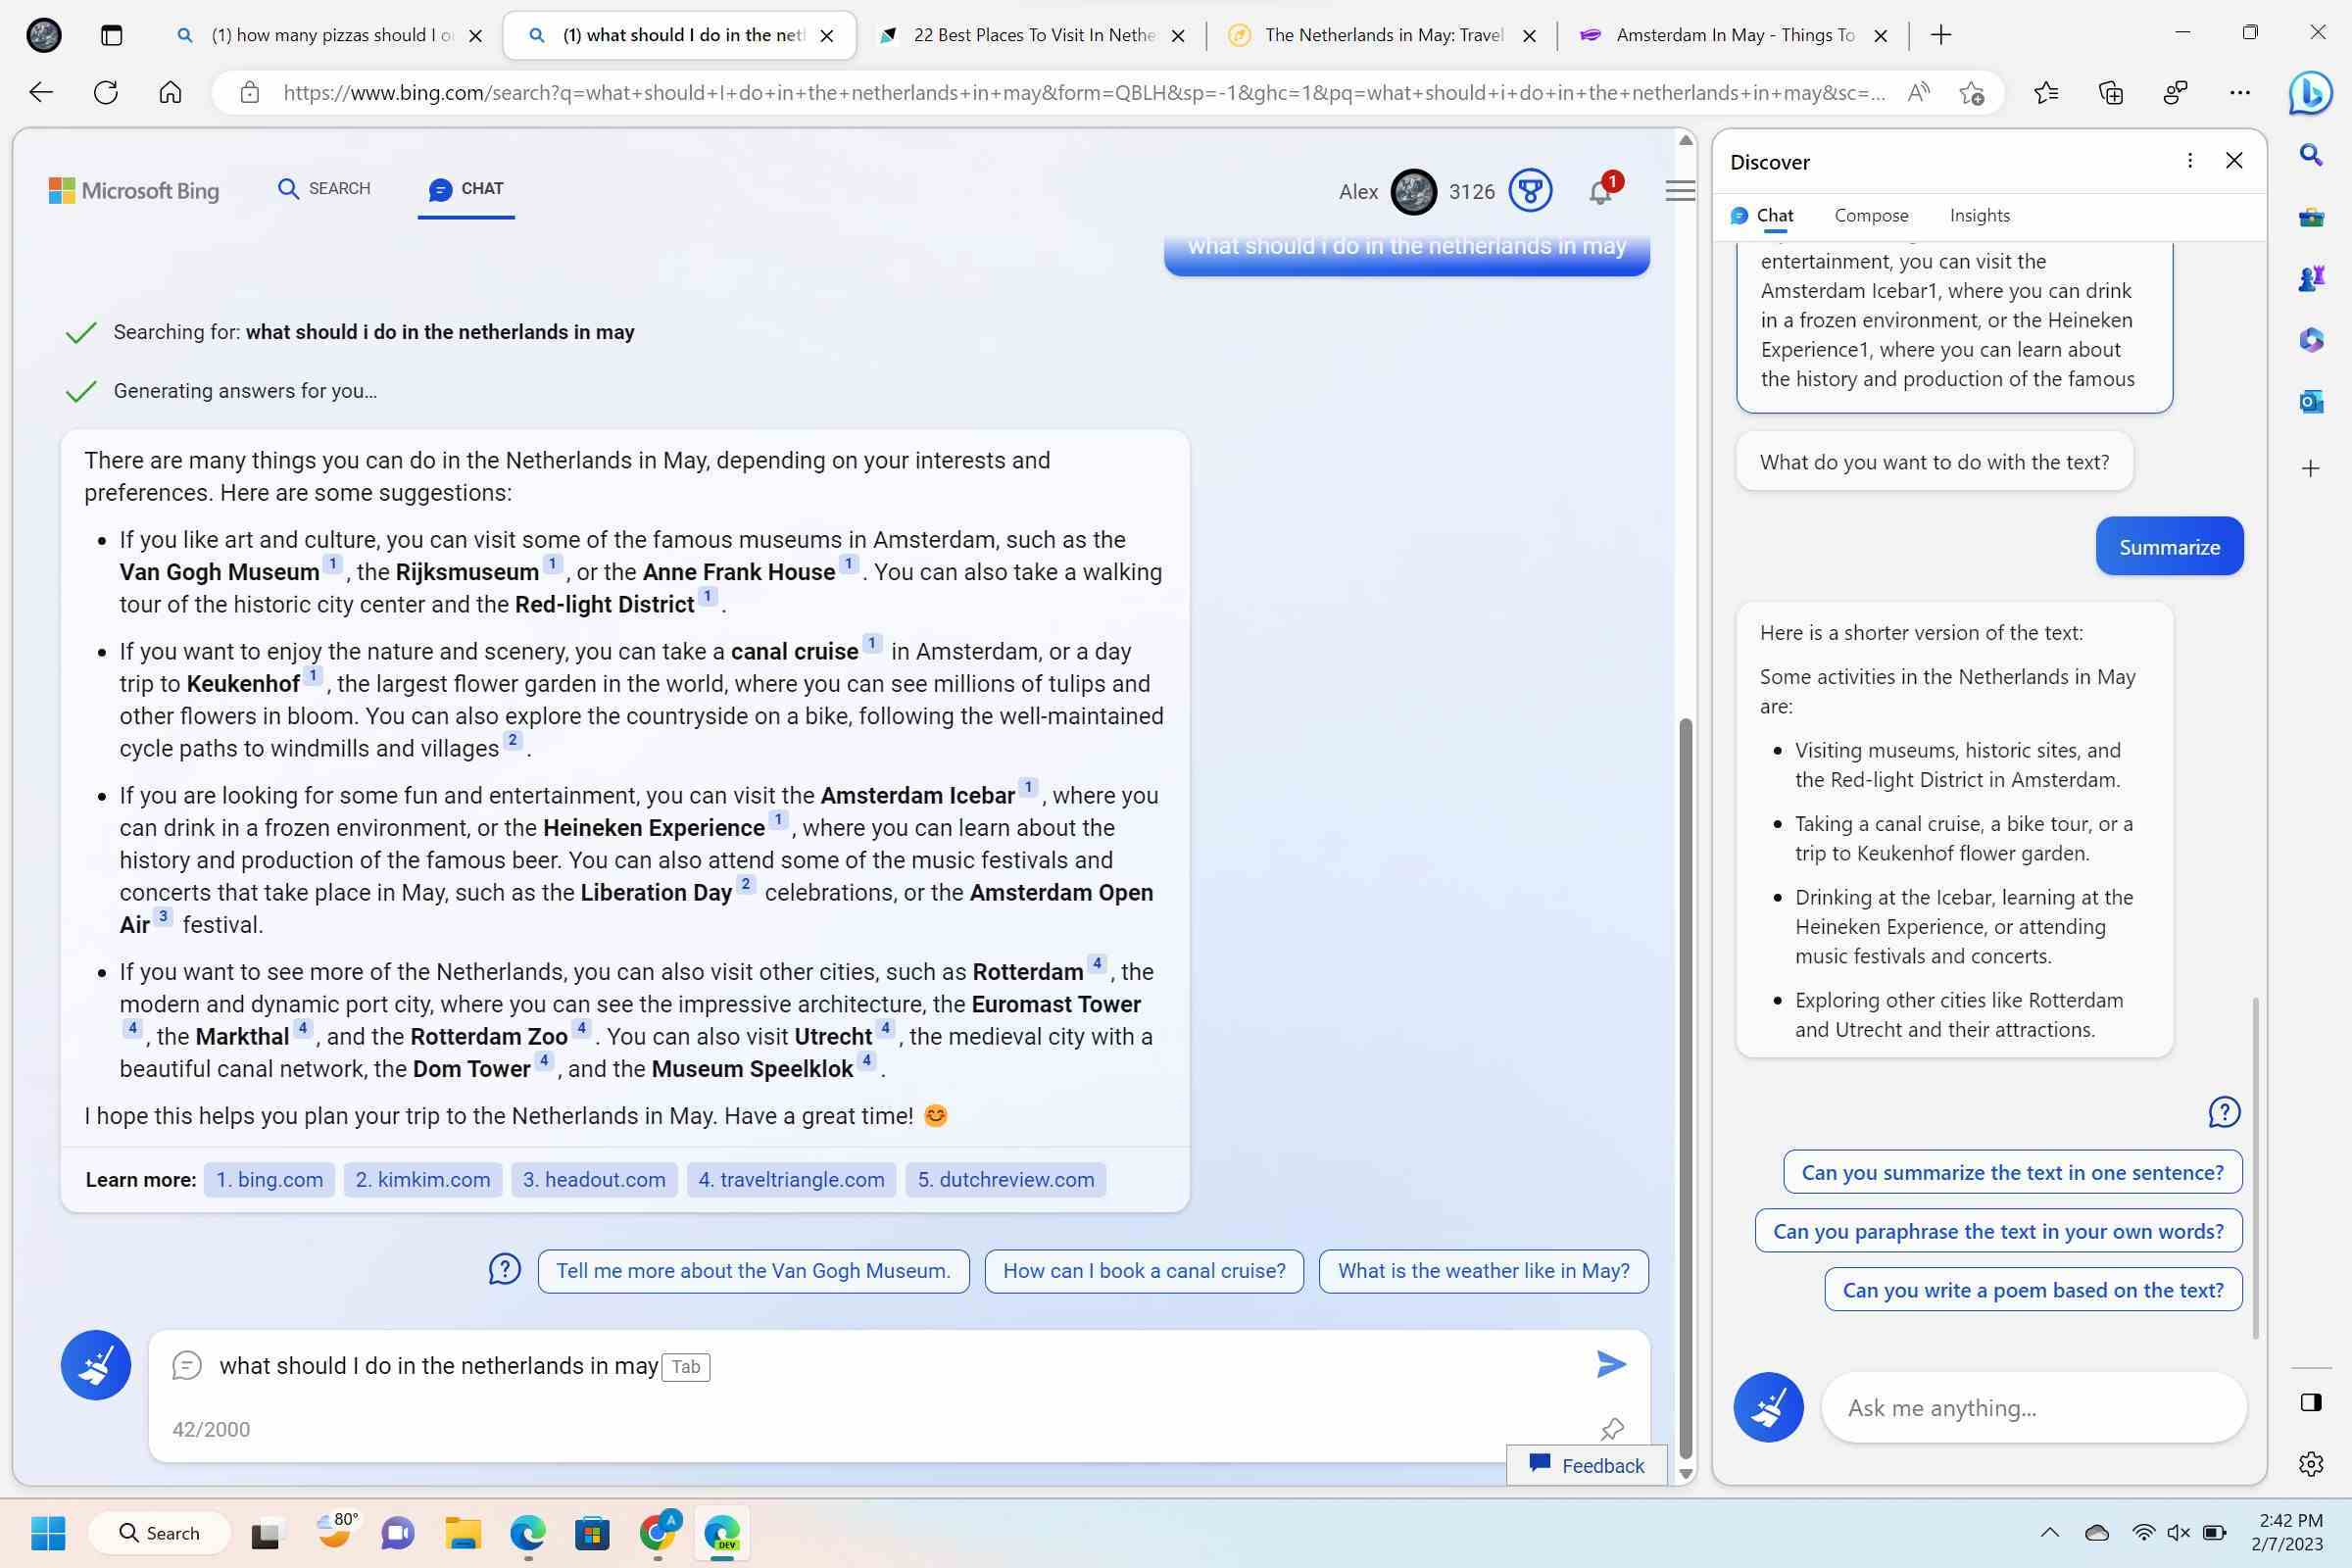Click the Compose tab in Discover panel
Viewport: 2352px width, 1568px height.
coord(1871,214)
